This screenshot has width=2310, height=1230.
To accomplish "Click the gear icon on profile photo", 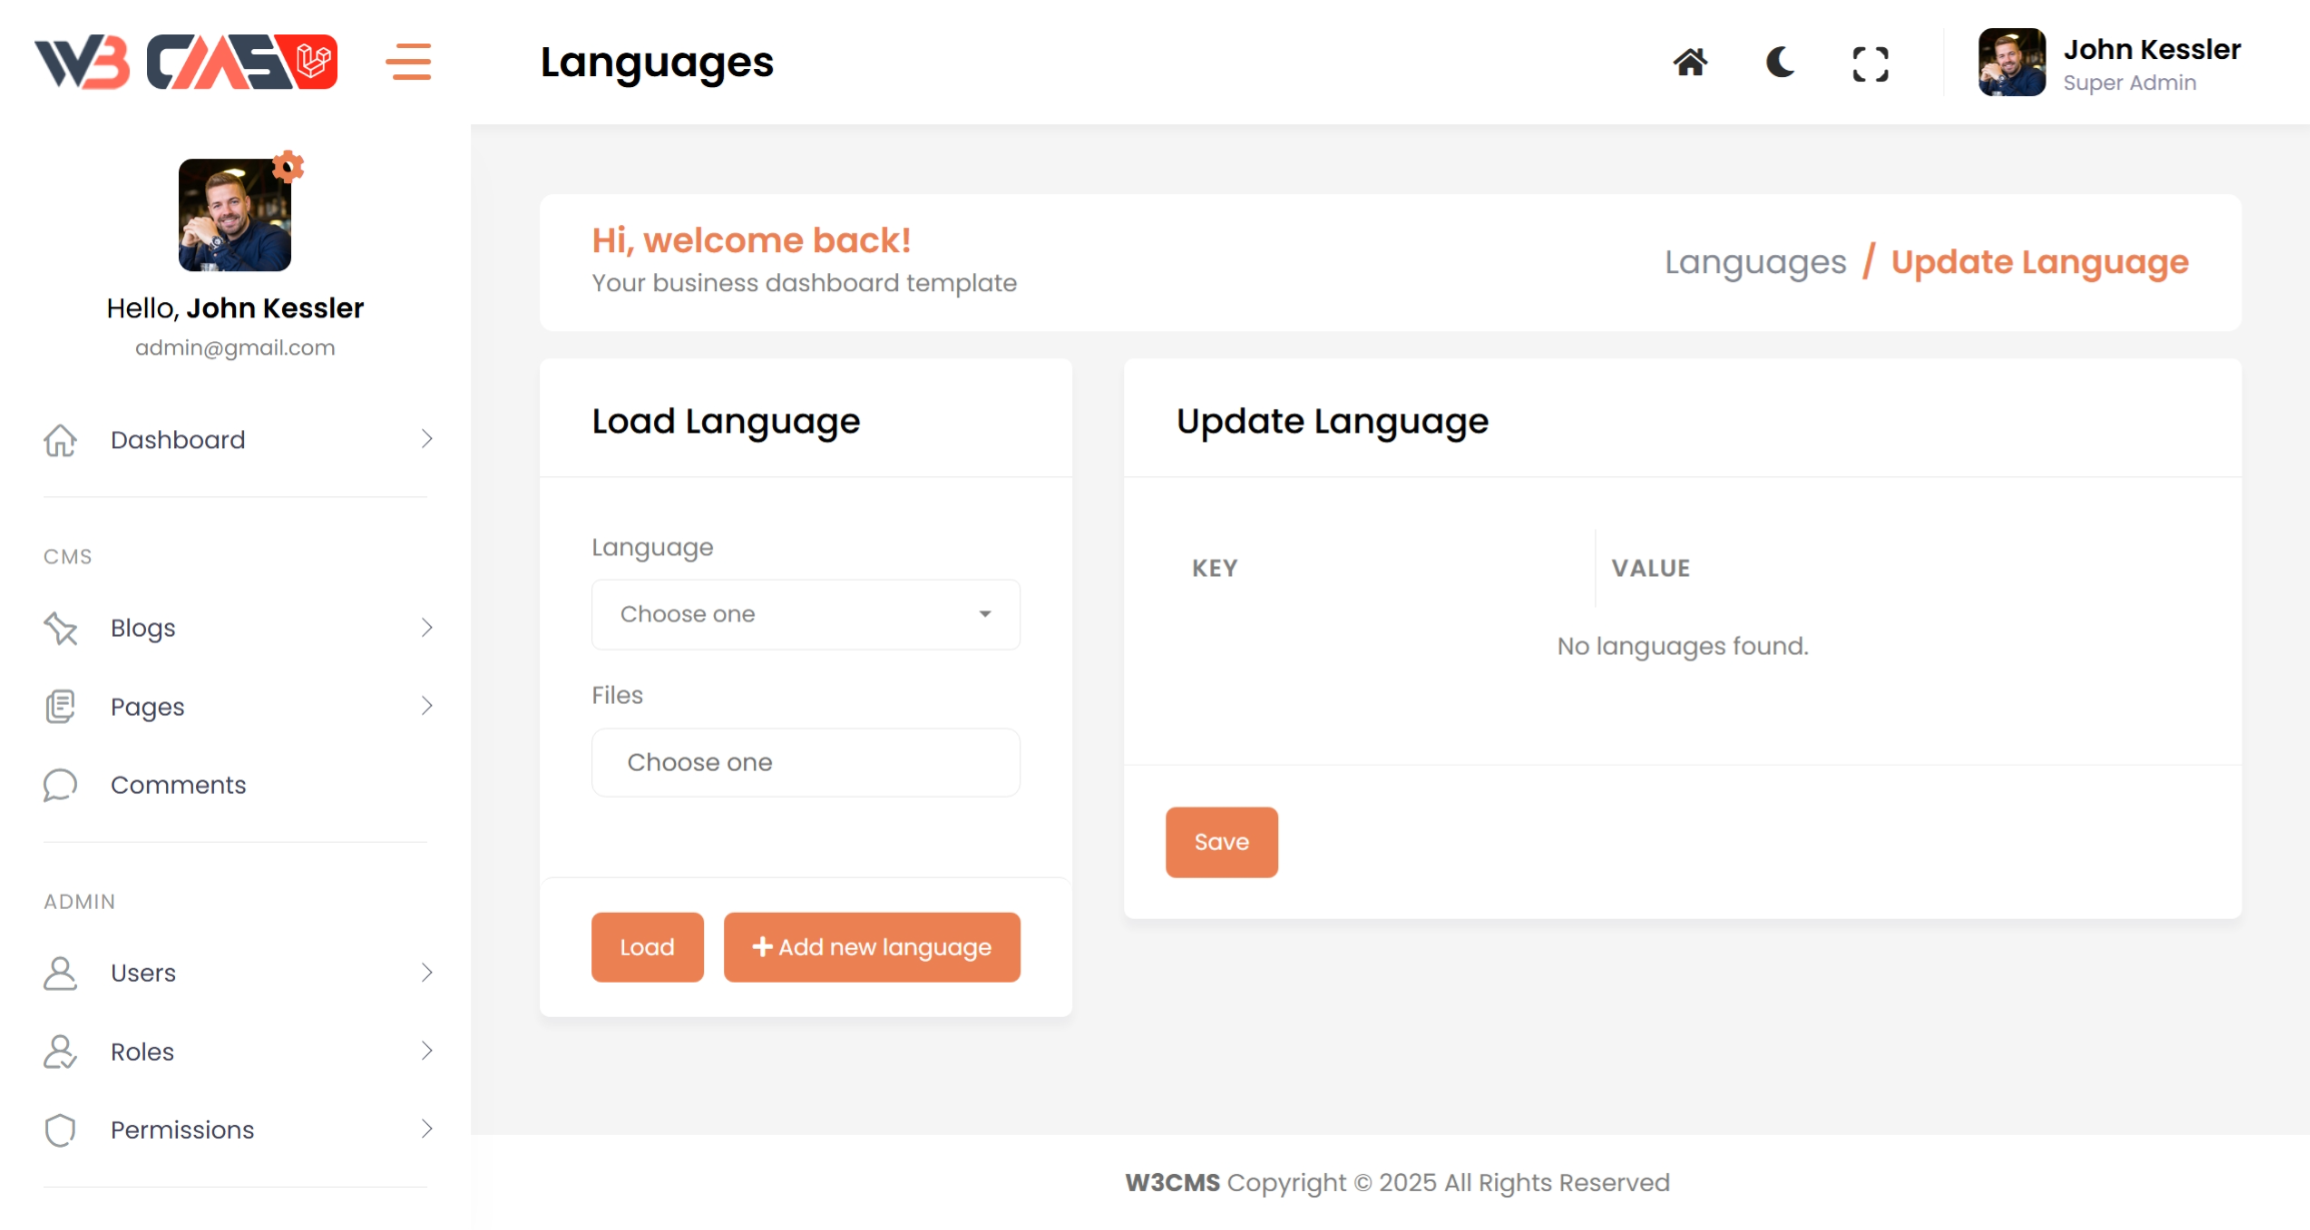I will click(x=288, y=166).
